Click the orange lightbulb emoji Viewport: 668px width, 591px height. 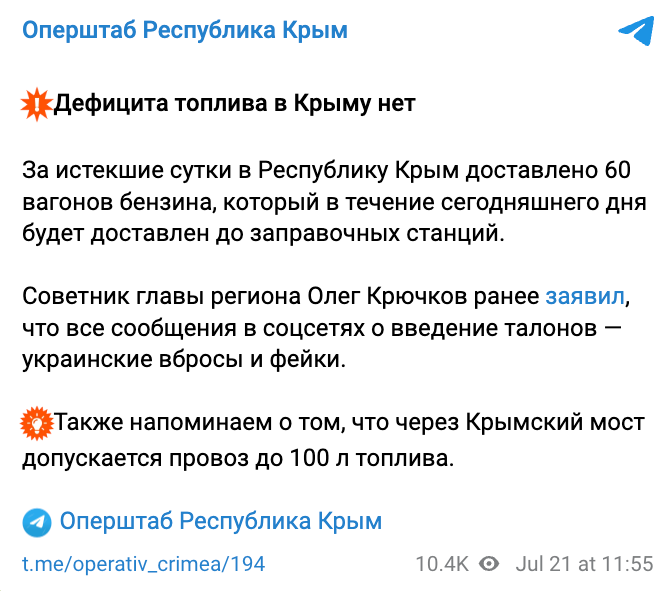37,423
